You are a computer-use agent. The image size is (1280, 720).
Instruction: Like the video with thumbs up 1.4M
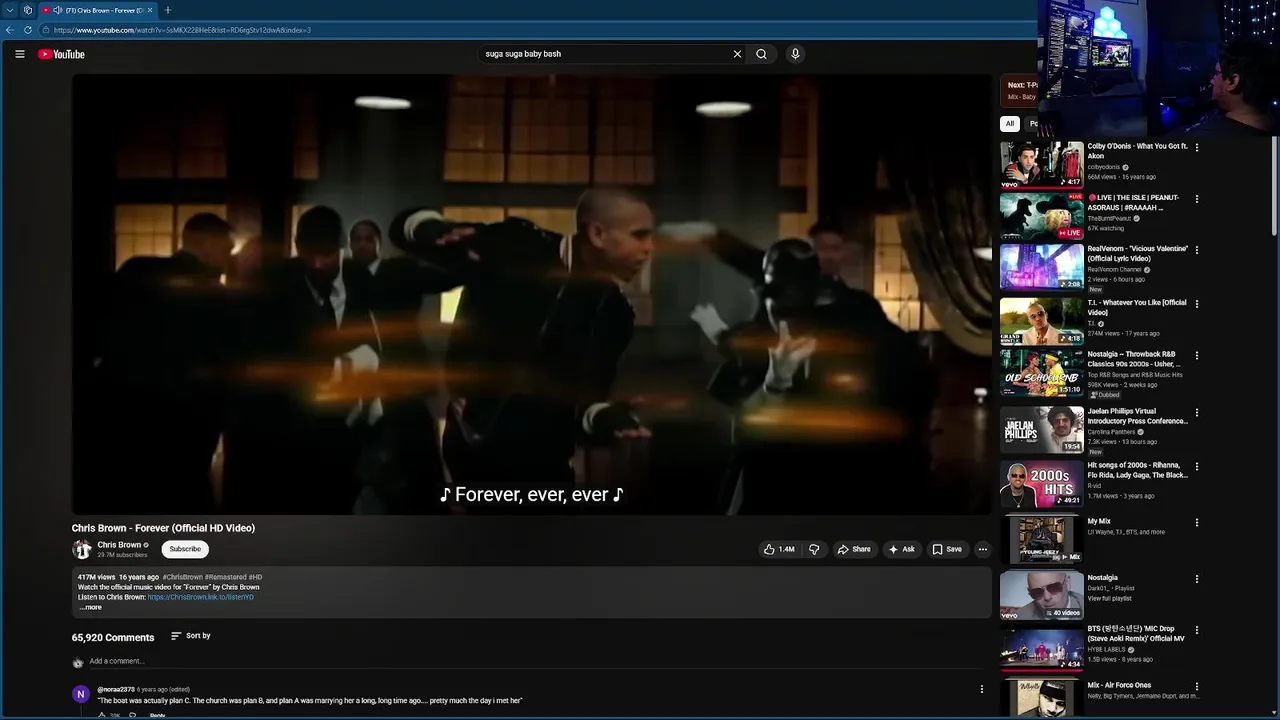tap(779, 549)
